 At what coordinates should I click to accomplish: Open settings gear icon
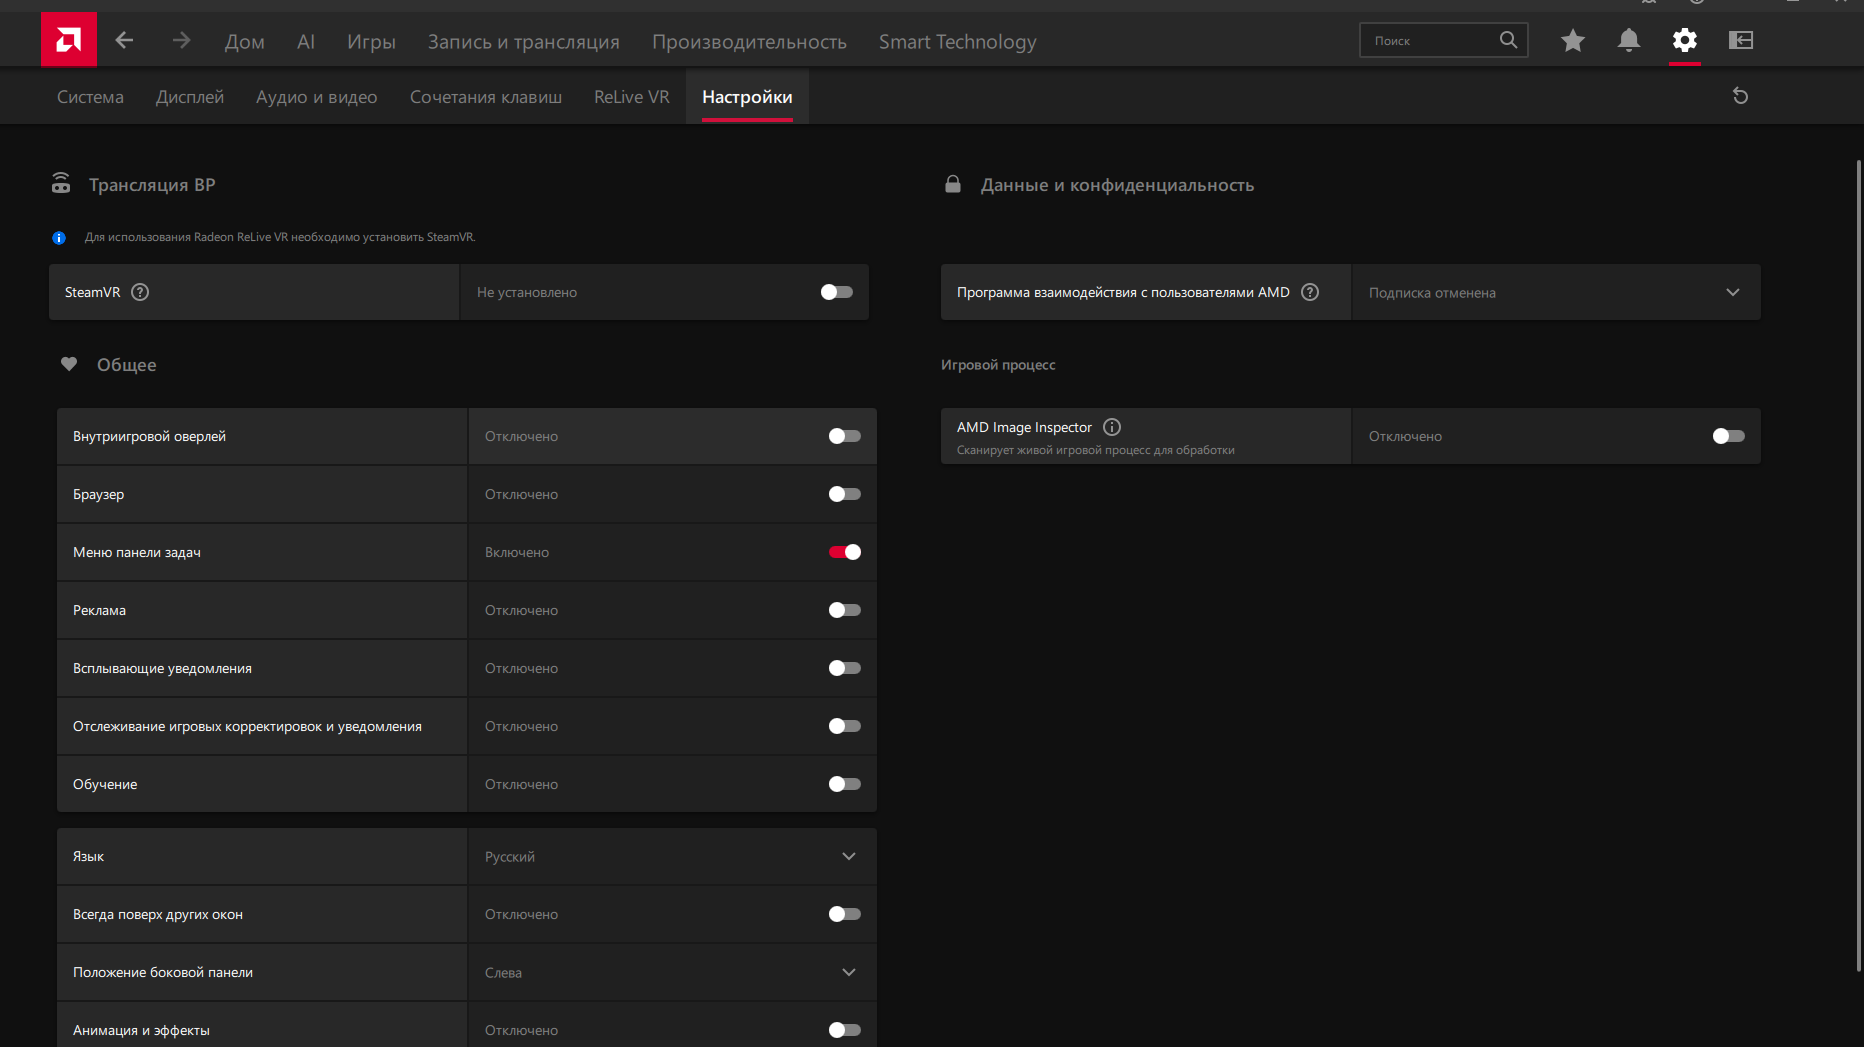pyautogui.click(x=1685, y=40)
